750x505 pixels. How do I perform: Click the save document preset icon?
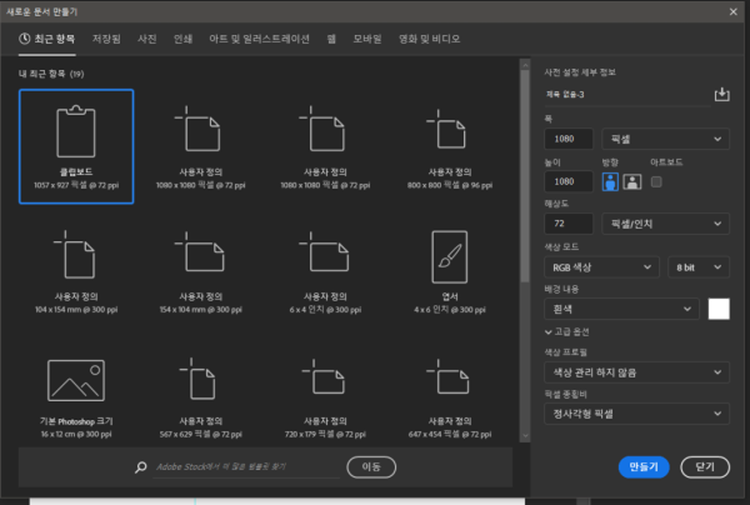click(722, 94)
